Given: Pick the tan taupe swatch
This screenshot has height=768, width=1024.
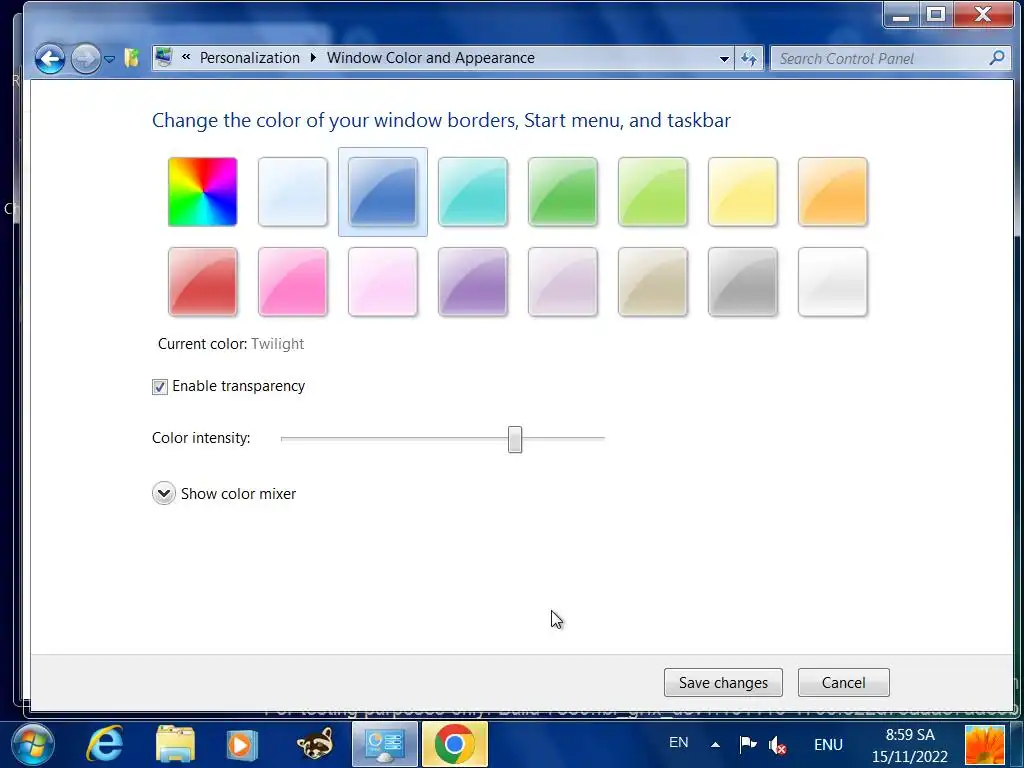Looking at the screenshot, I should pyautogui.click(x=653, y=282).
